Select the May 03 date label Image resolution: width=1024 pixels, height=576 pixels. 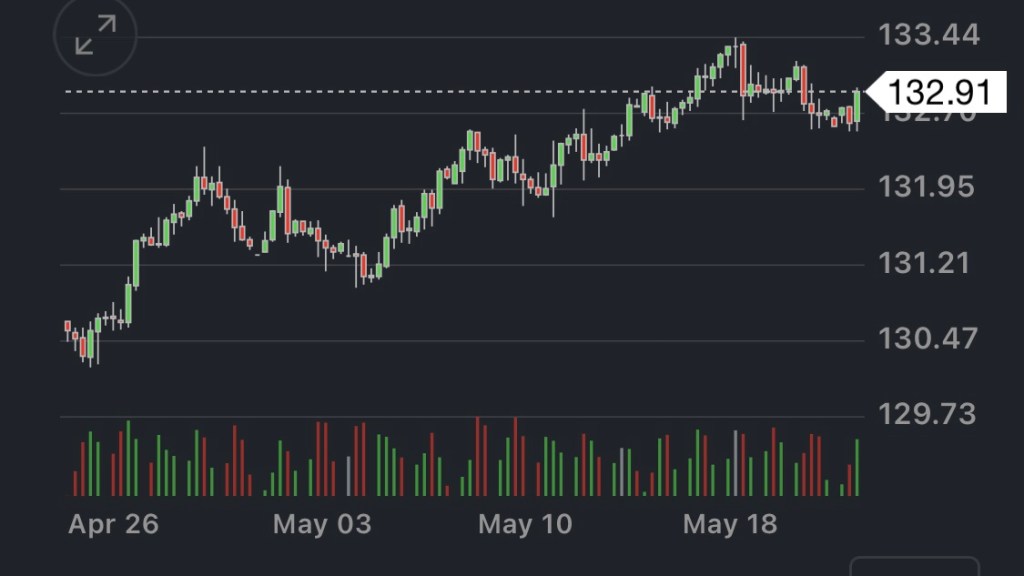pyautogui.click(x=321, y=524)
